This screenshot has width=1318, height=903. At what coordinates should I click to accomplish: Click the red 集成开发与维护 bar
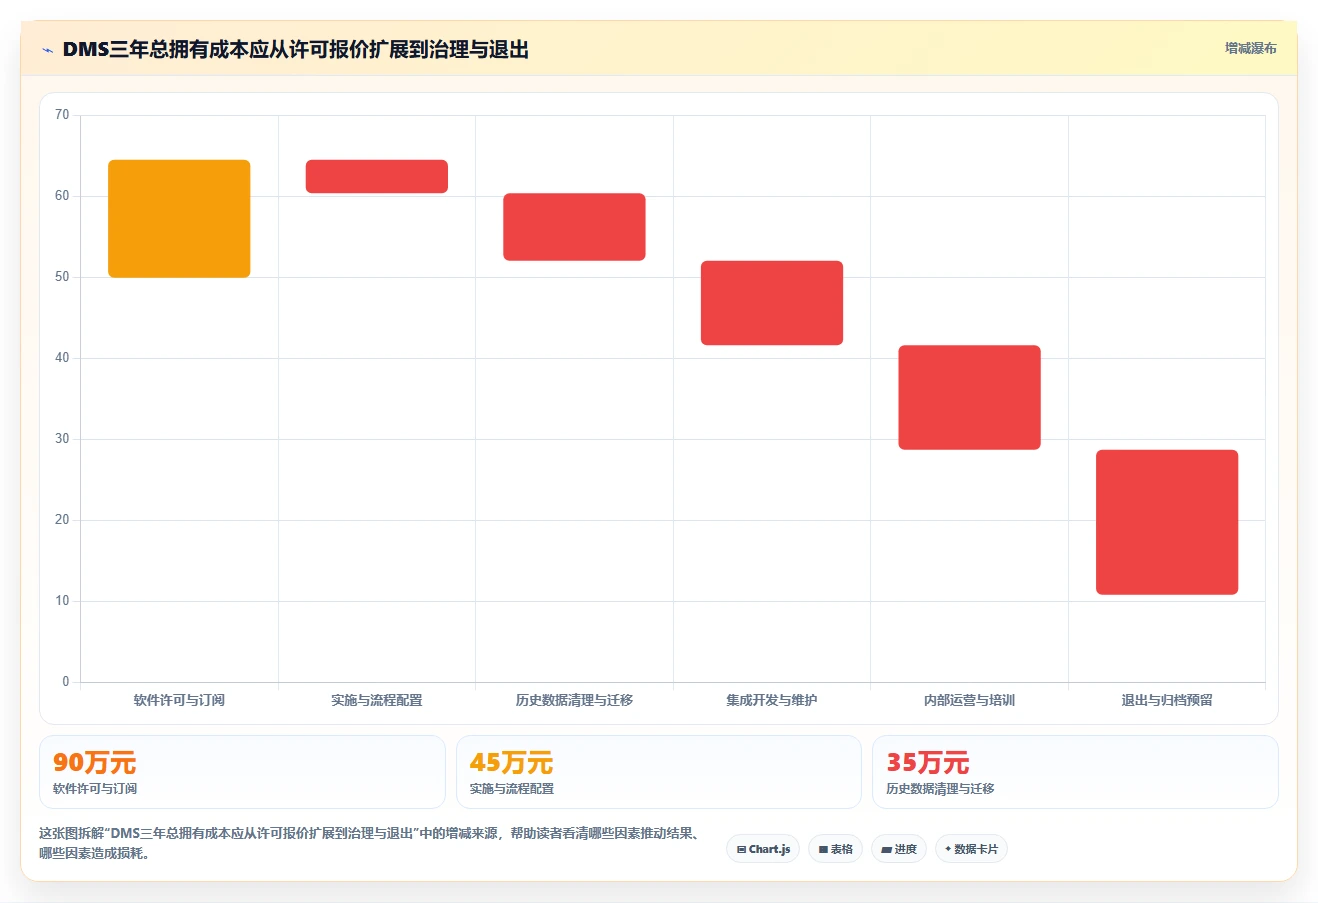click(772, 303)
